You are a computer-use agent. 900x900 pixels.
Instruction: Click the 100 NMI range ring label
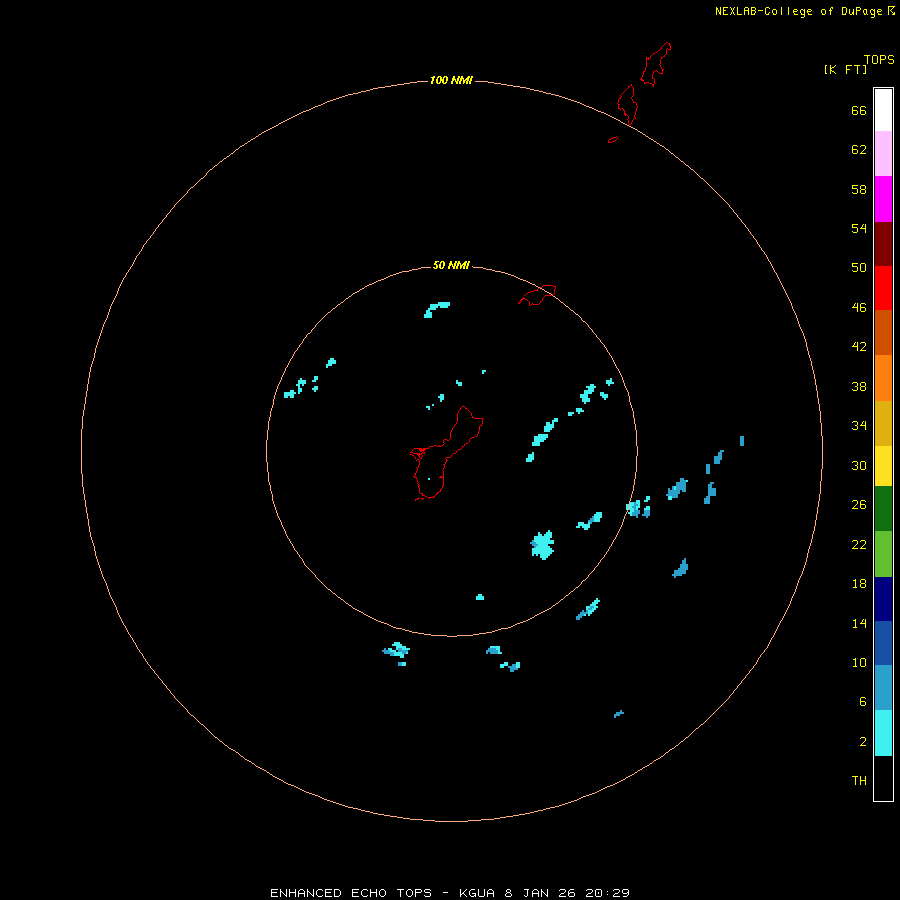tap(451, 80)
